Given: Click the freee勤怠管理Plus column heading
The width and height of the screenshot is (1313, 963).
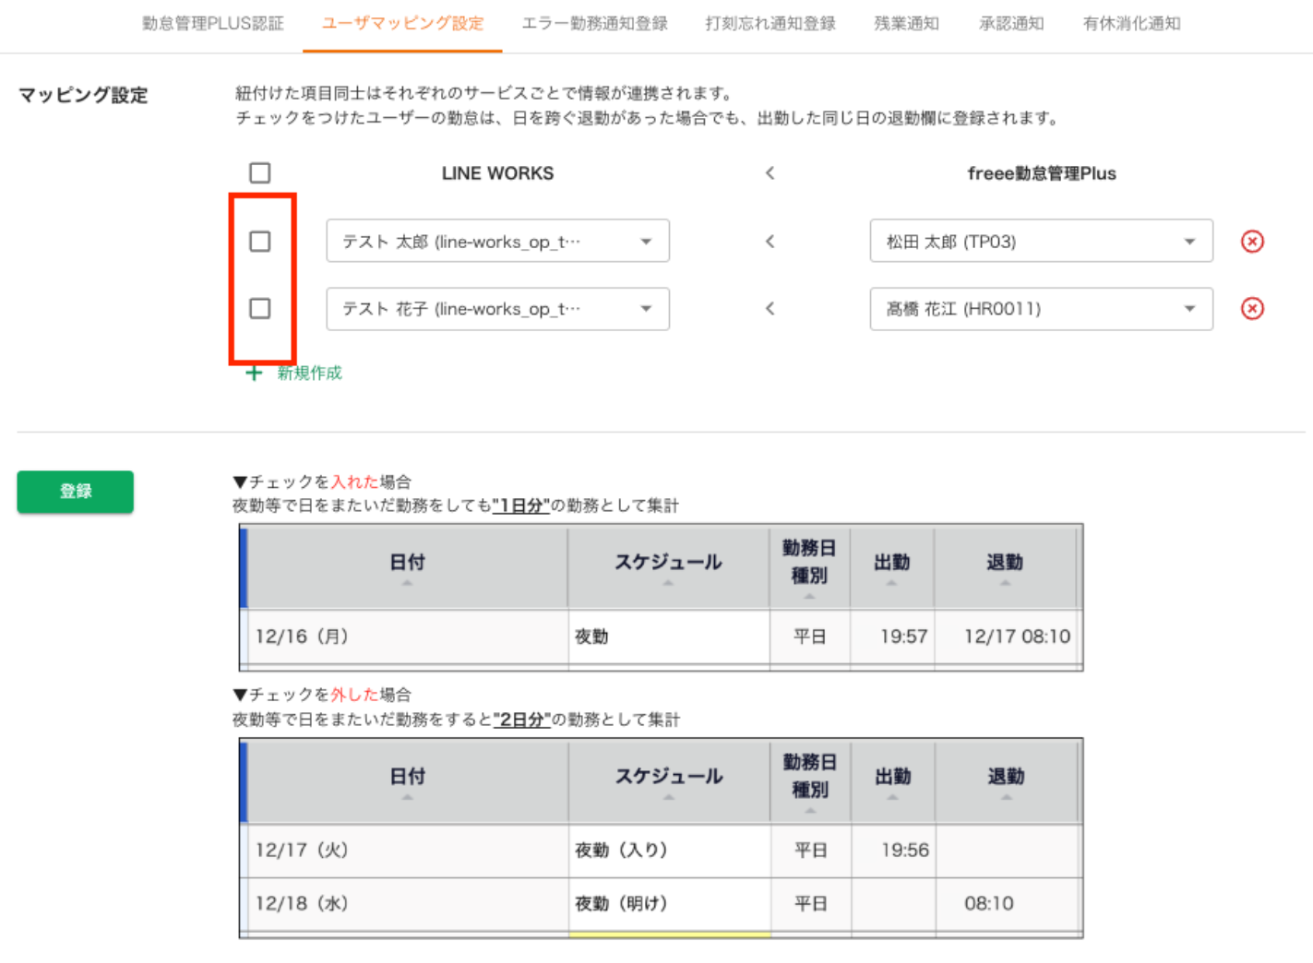Looking at the screenshot, I should (x=1042, y=173).
